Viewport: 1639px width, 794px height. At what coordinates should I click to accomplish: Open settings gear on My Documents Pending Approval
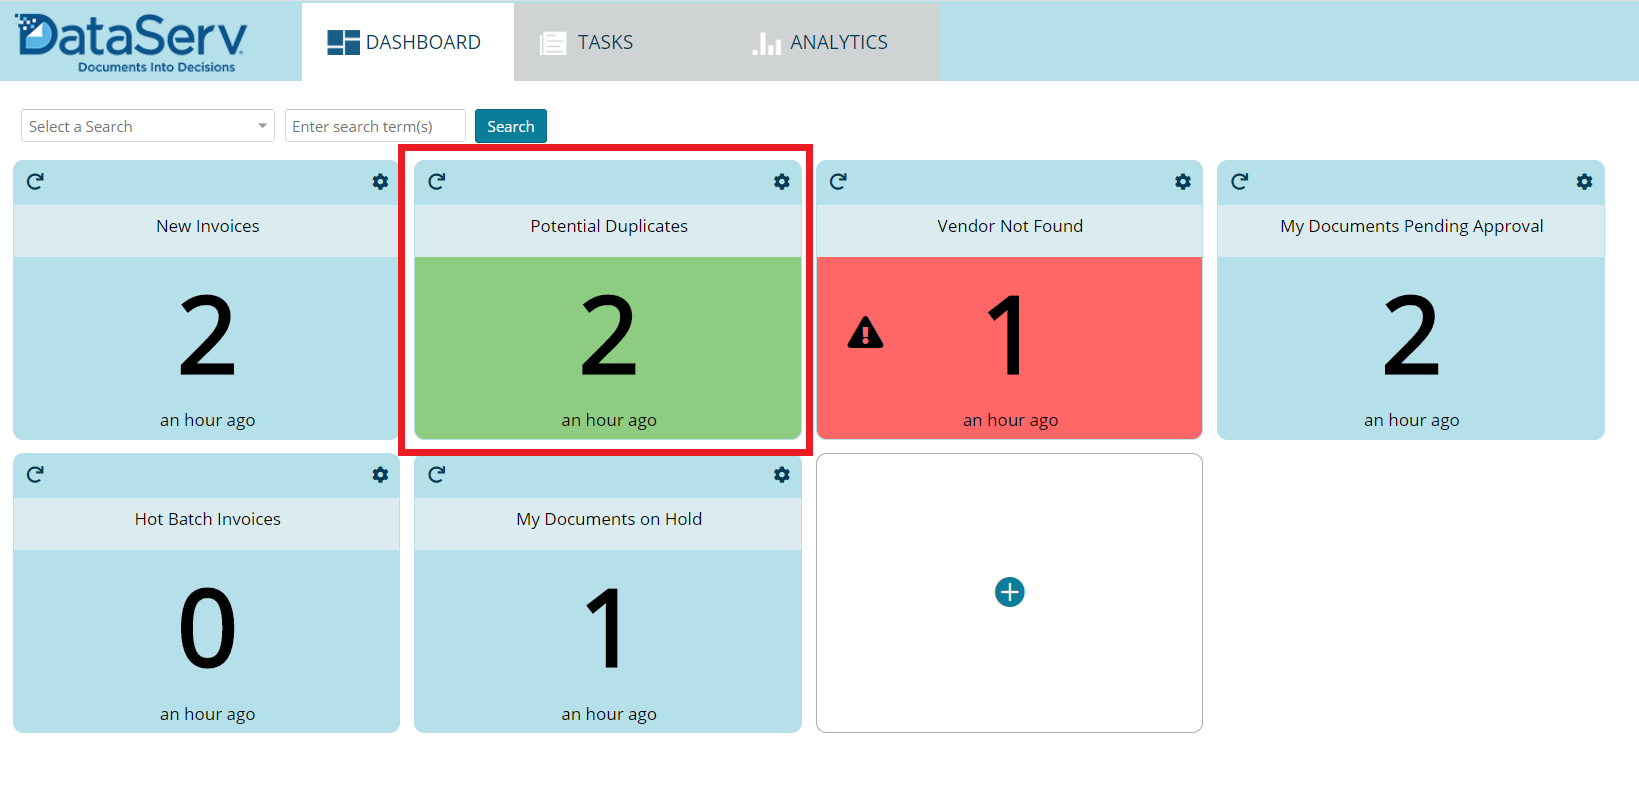tap(1584, 181)
